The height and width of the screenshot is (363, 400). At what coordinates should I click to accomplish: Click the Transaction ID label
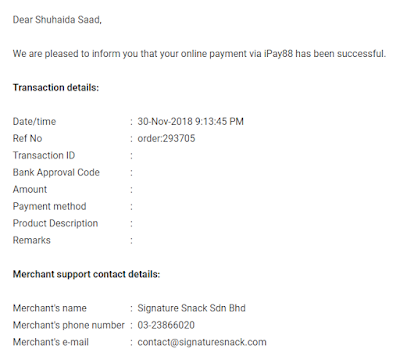click(44, 155)
